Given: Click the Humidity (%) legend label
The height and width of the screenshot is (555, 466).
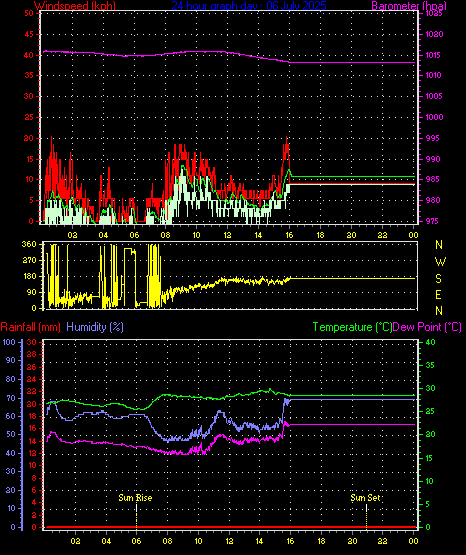Looking at the screenshot, I should tap(95, 327).
